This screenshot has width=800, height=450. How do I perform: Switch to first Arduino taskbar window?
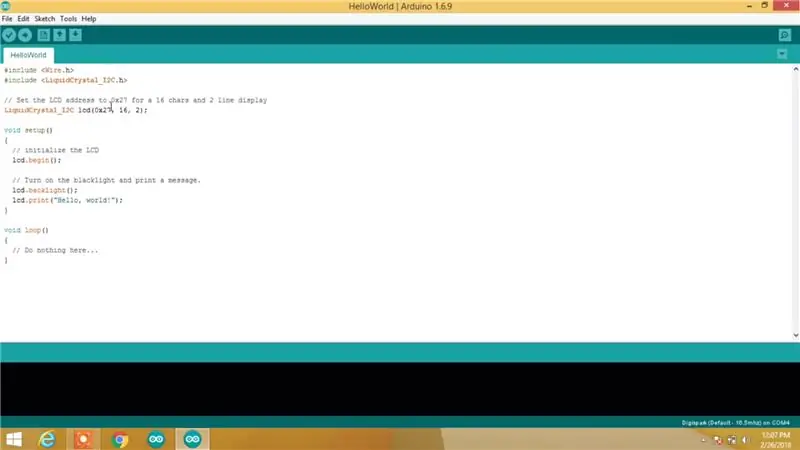point(156,439)
